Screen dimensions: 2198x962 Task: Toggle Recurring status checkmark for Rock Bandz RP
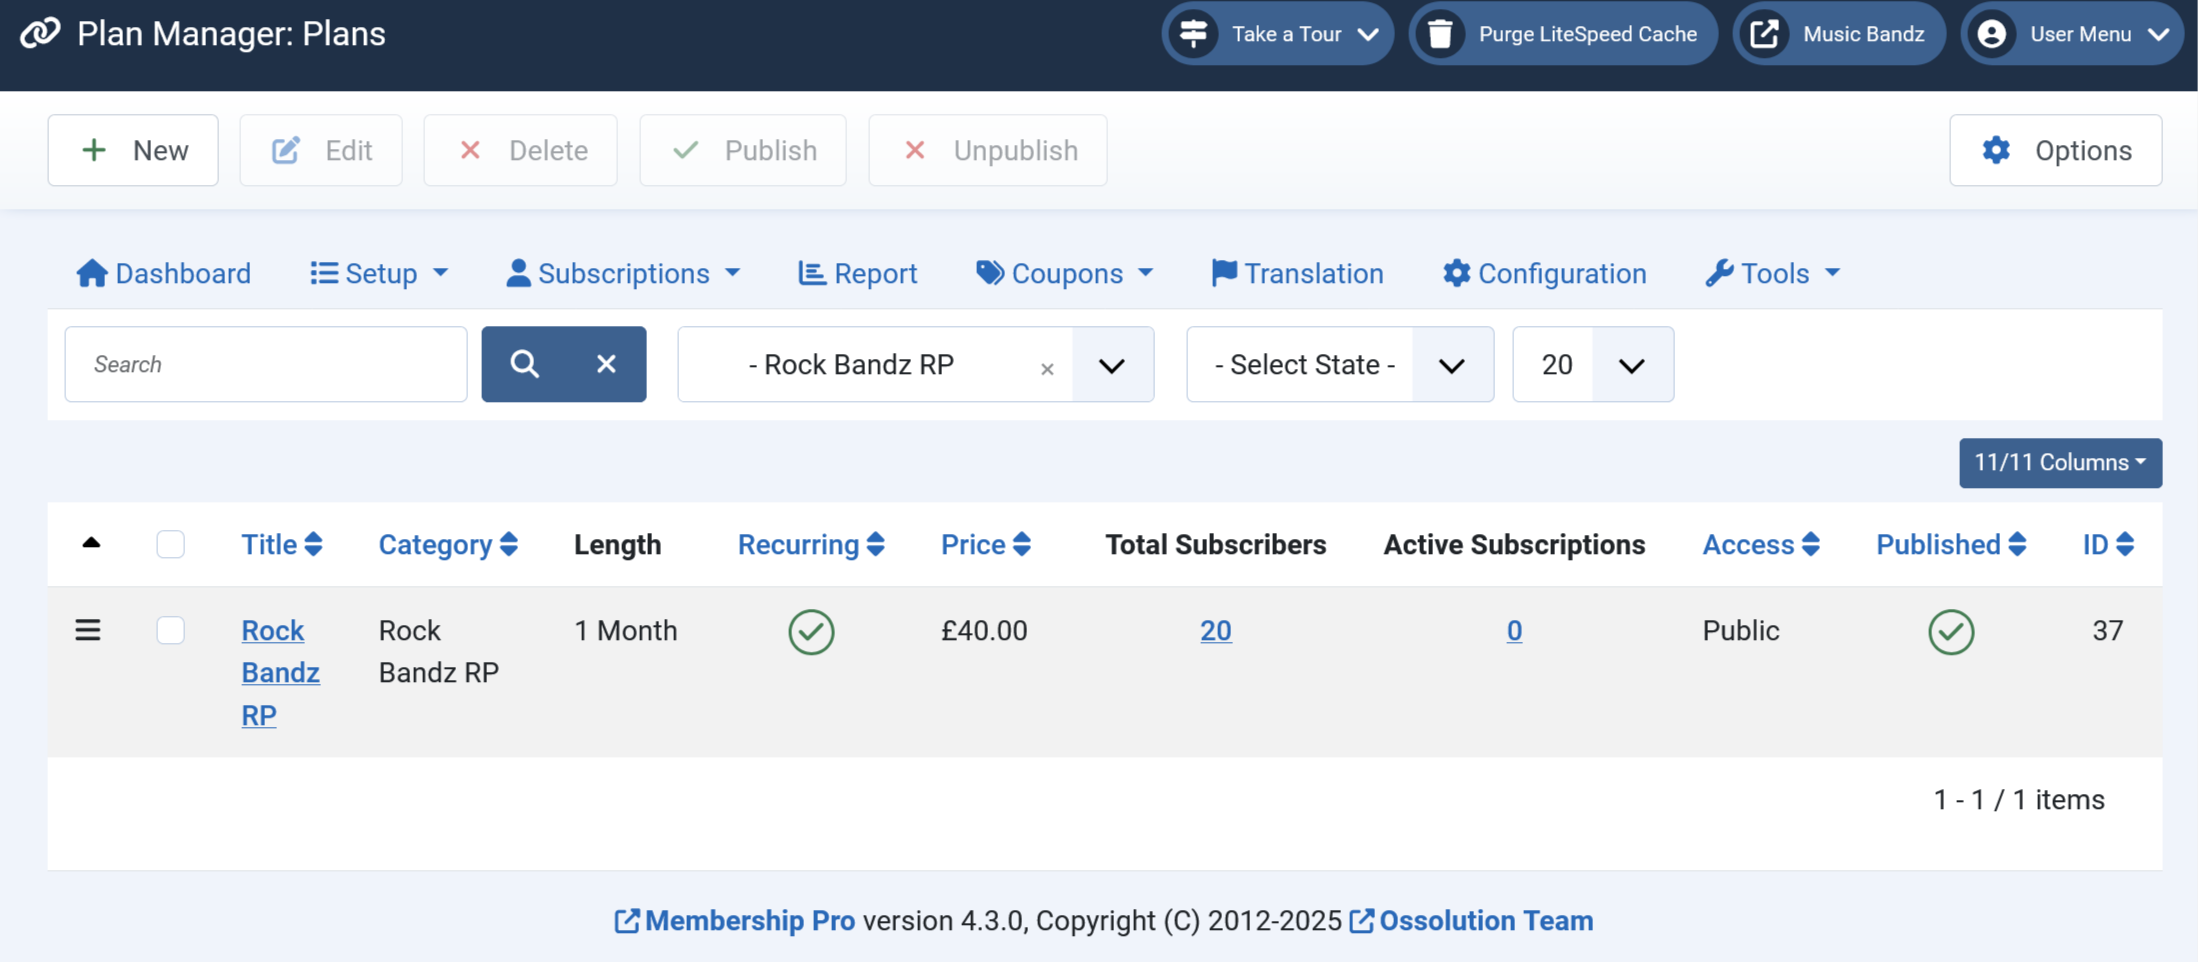[x=811, y=632]
